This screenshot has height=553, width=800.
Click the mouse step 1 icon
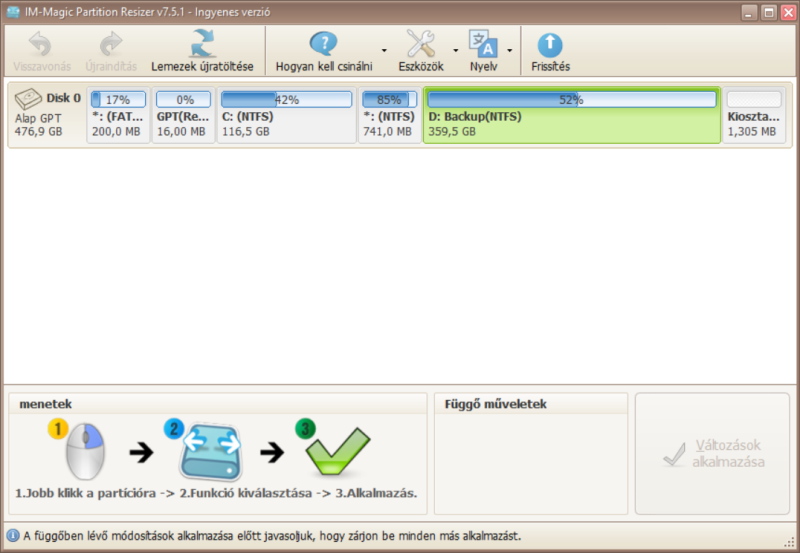(78, 449)
